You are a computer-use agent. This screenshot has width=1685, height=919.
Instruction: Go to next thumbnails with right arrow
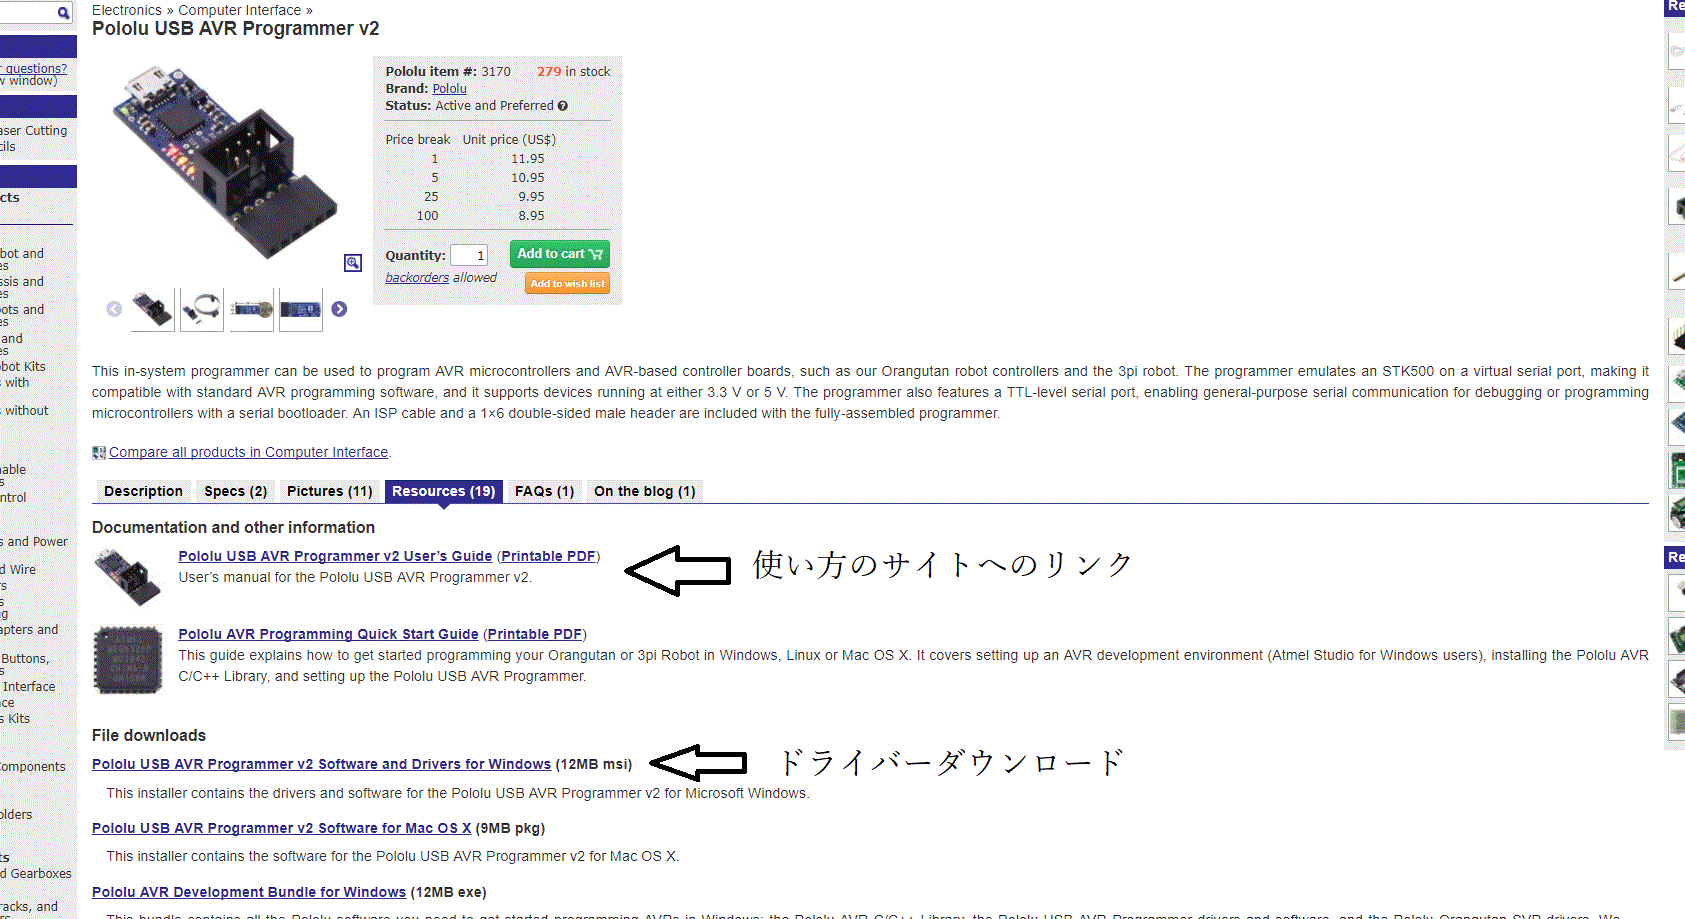point(339,309)
